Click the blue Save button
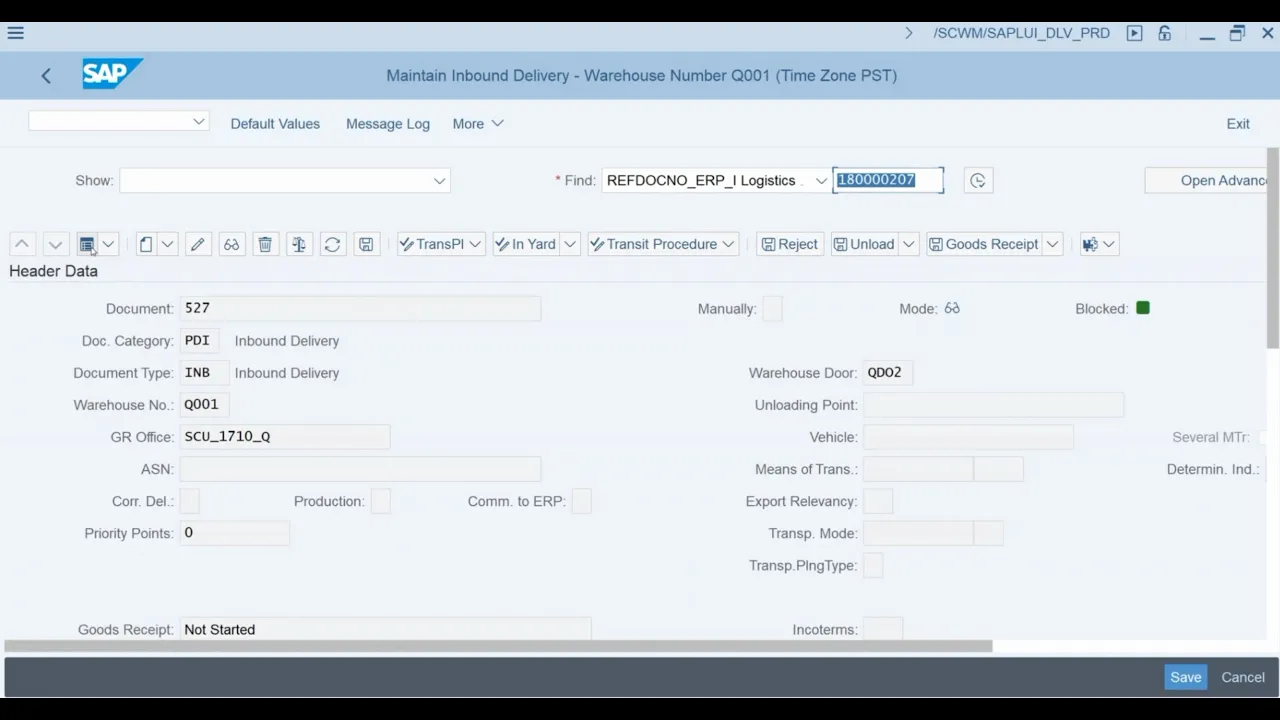 click(x=1186, y=677)
